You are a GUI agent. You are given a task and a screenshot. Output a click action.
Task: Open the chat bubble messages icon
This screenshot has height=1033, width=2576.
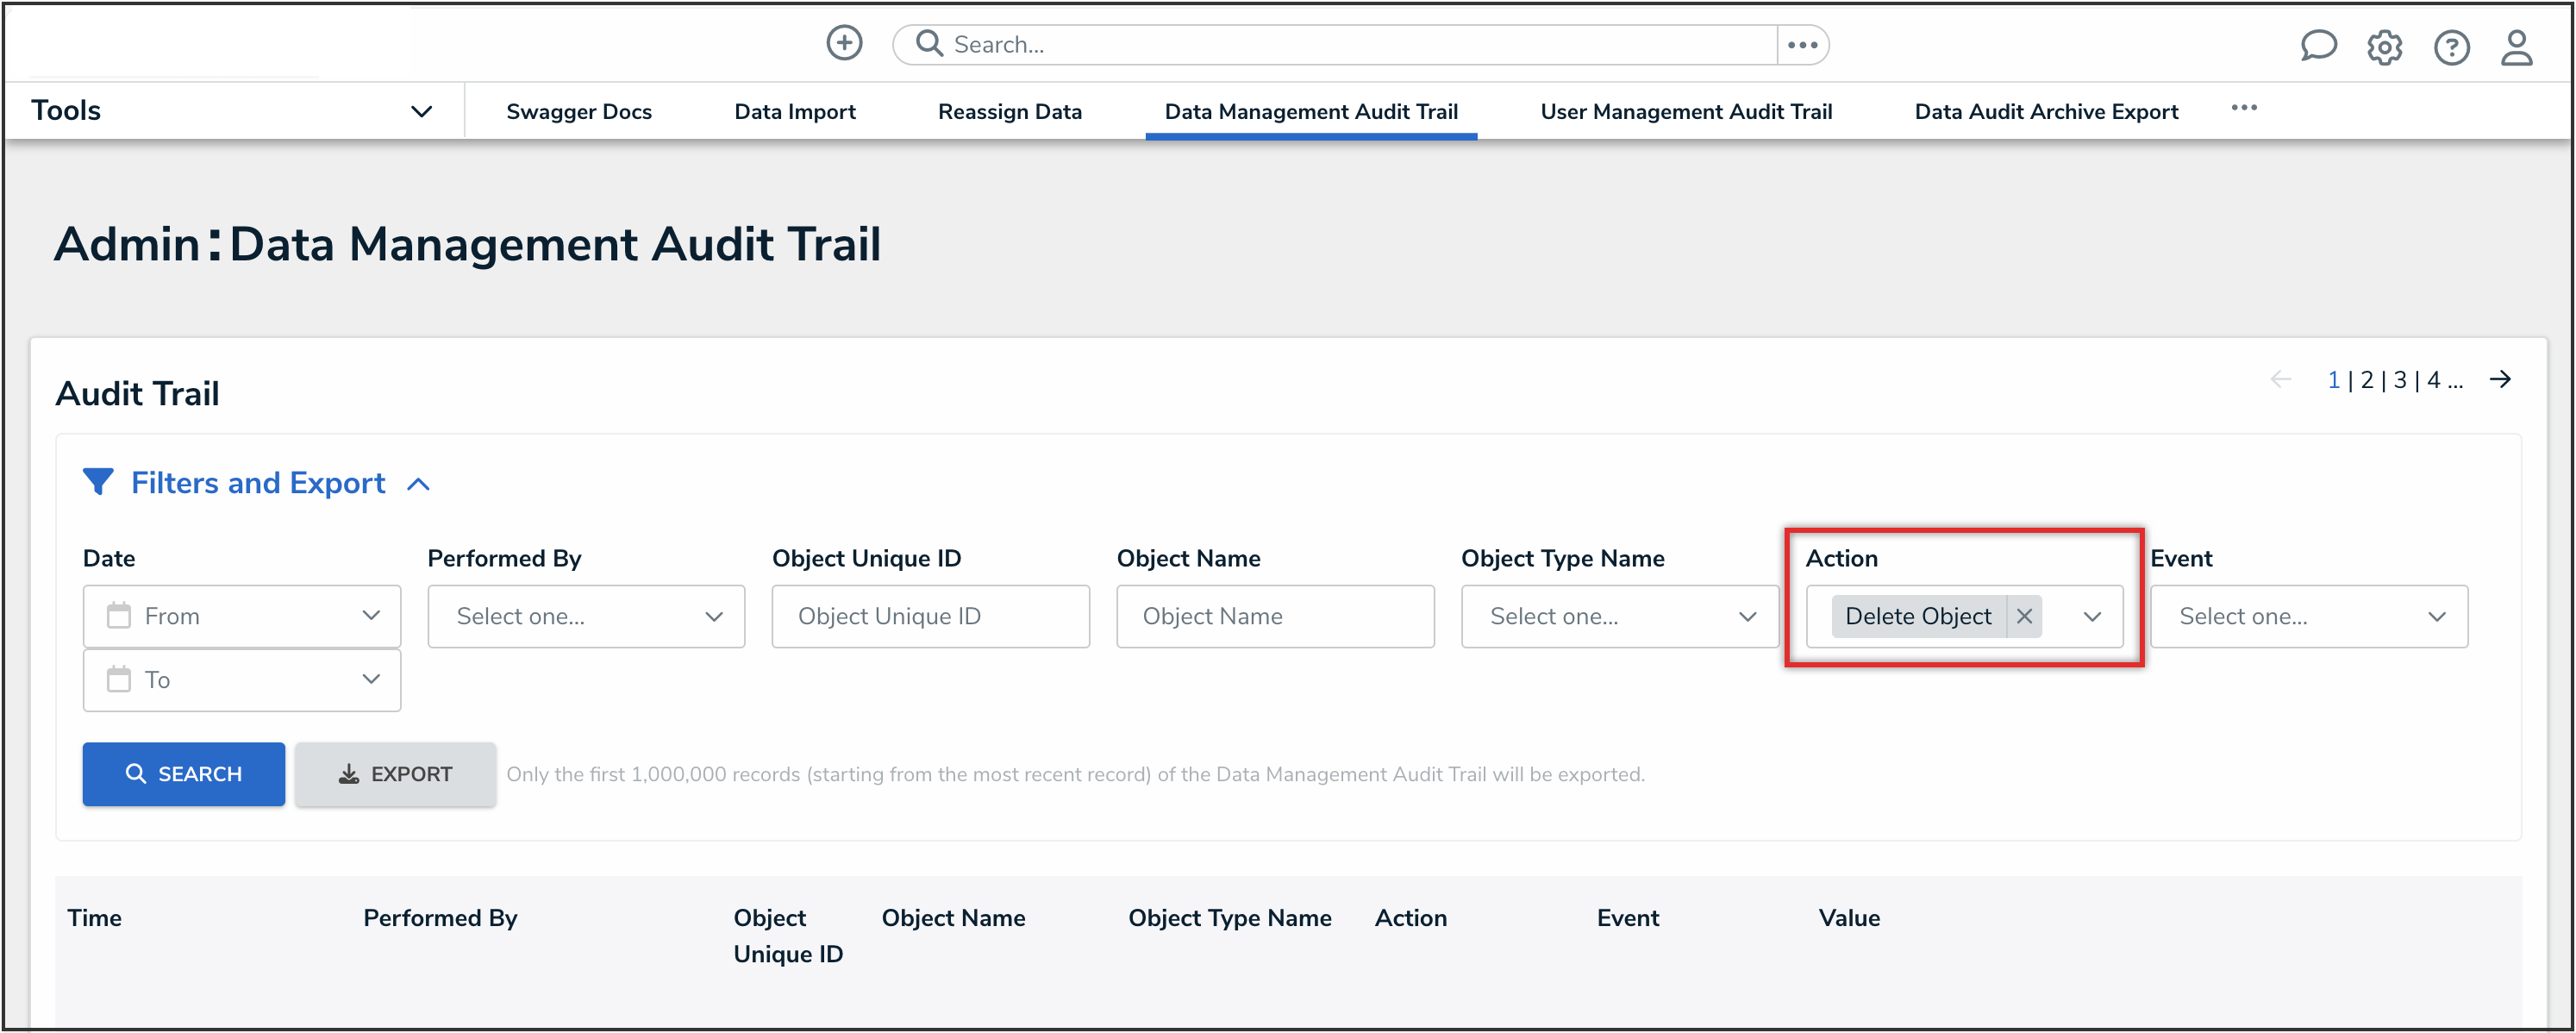pos(2317,46)
